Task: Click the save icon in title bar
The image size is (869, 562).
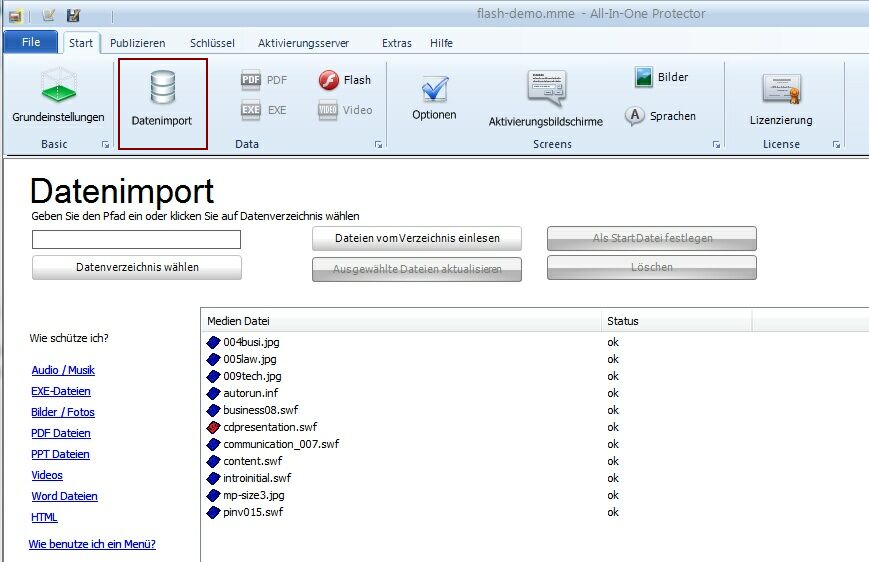Action: [x=73, y=16]
